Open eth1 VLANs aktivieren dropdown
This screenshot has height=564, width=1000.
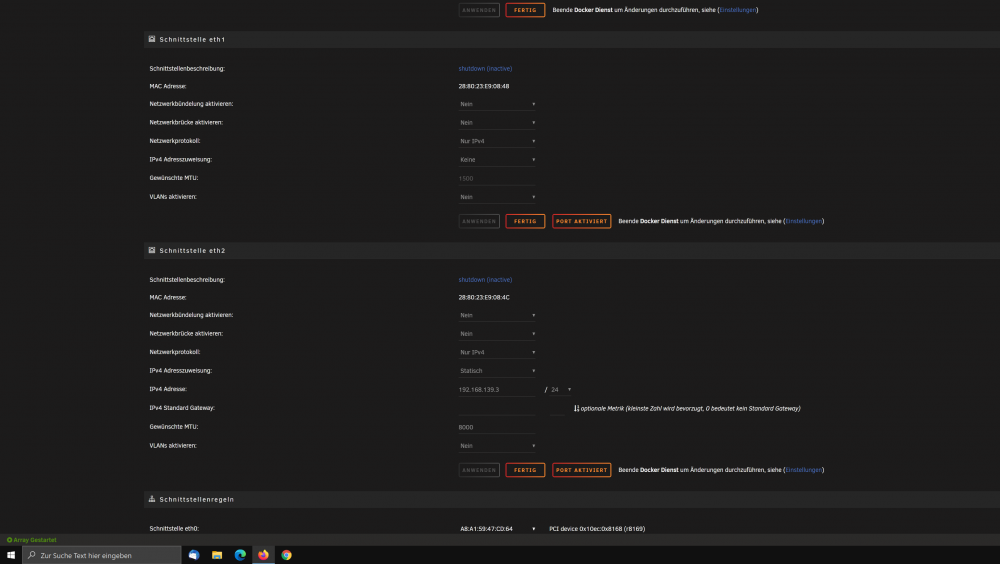click(497, 197)
